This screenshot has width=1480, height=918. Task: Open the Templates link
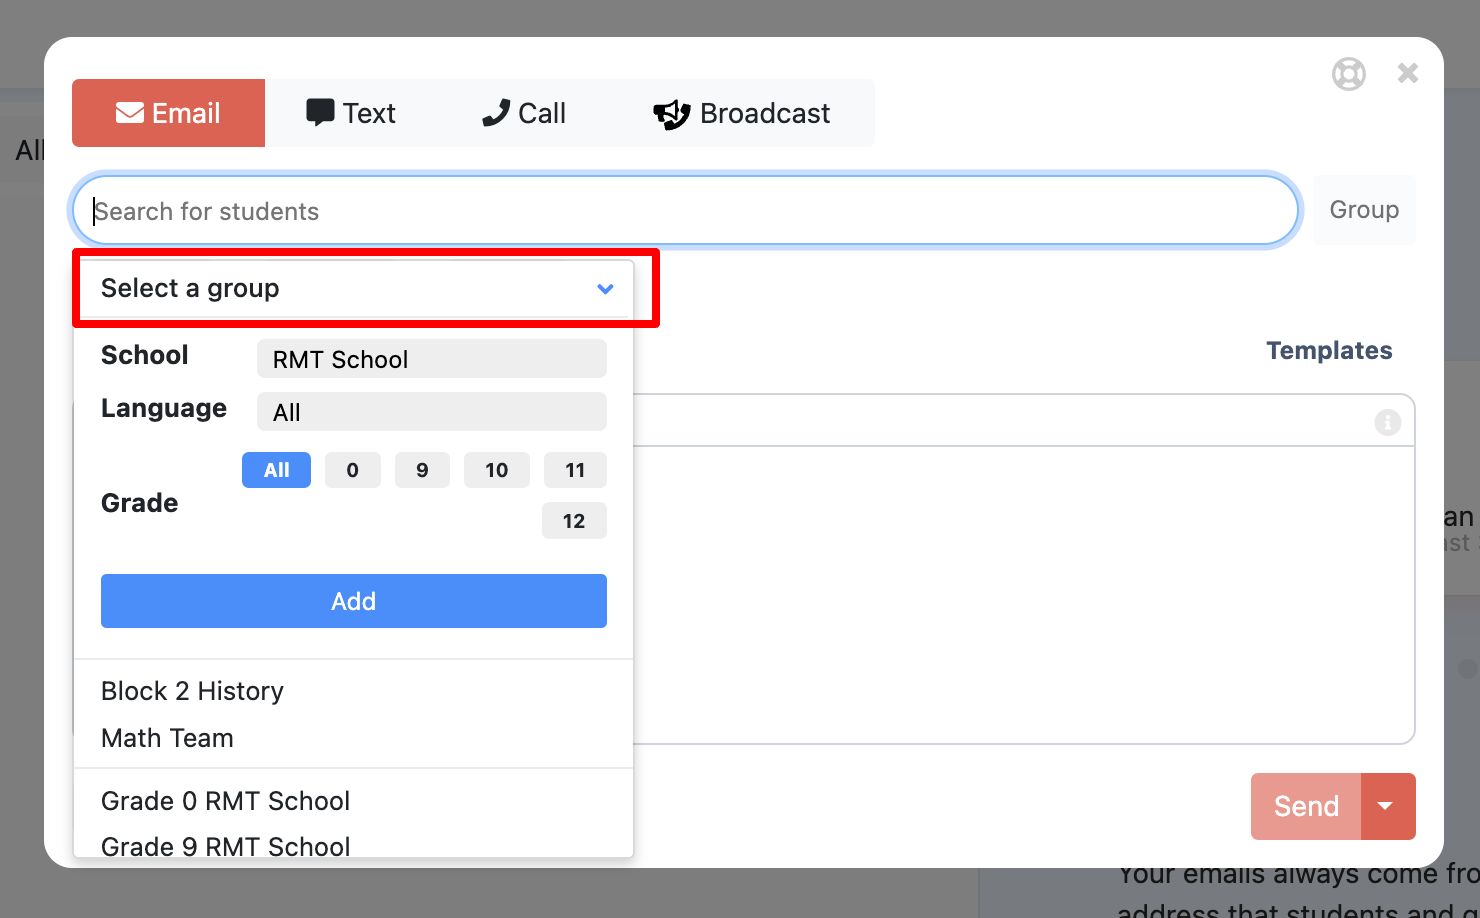1328,351
